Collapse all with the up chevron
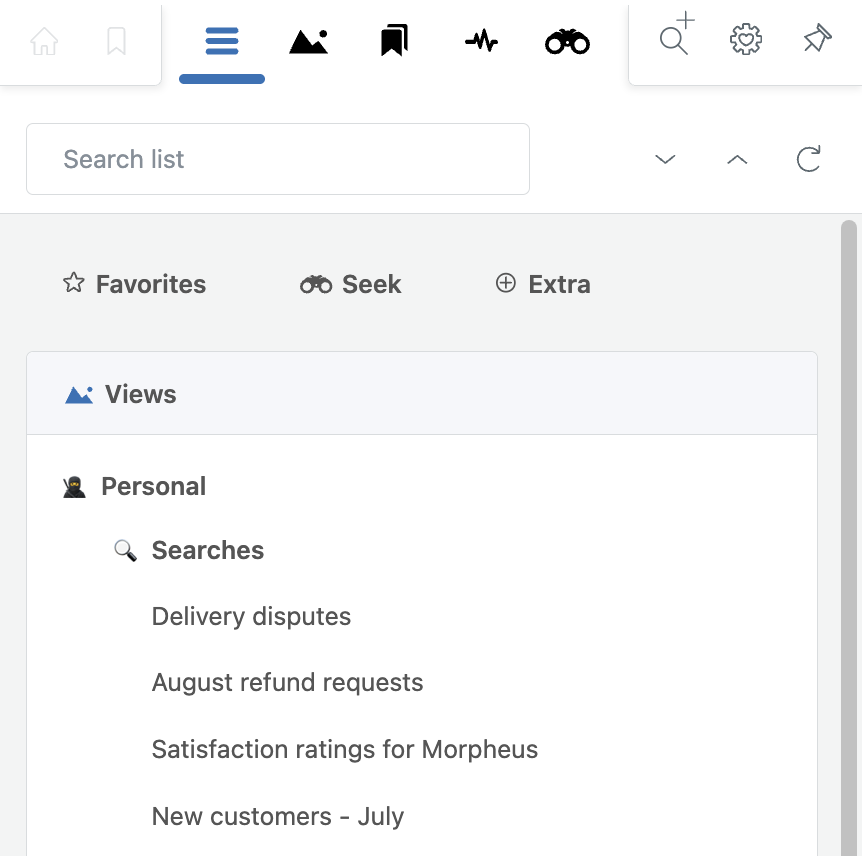This screenshot has width=862, height=856. pos(737,159)
